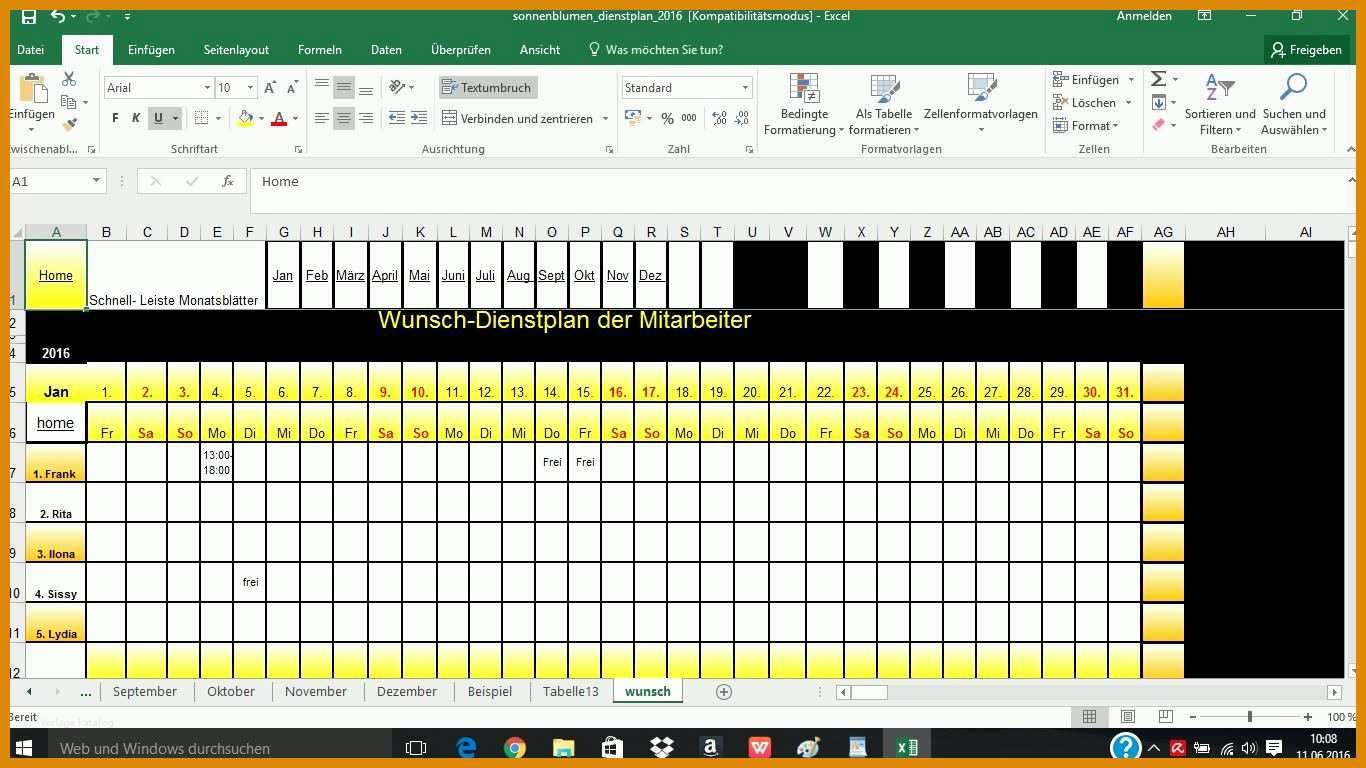Click the thousands separator 000 icon
This screenshot has height=768, width=1366.
(x=689, y=118)
